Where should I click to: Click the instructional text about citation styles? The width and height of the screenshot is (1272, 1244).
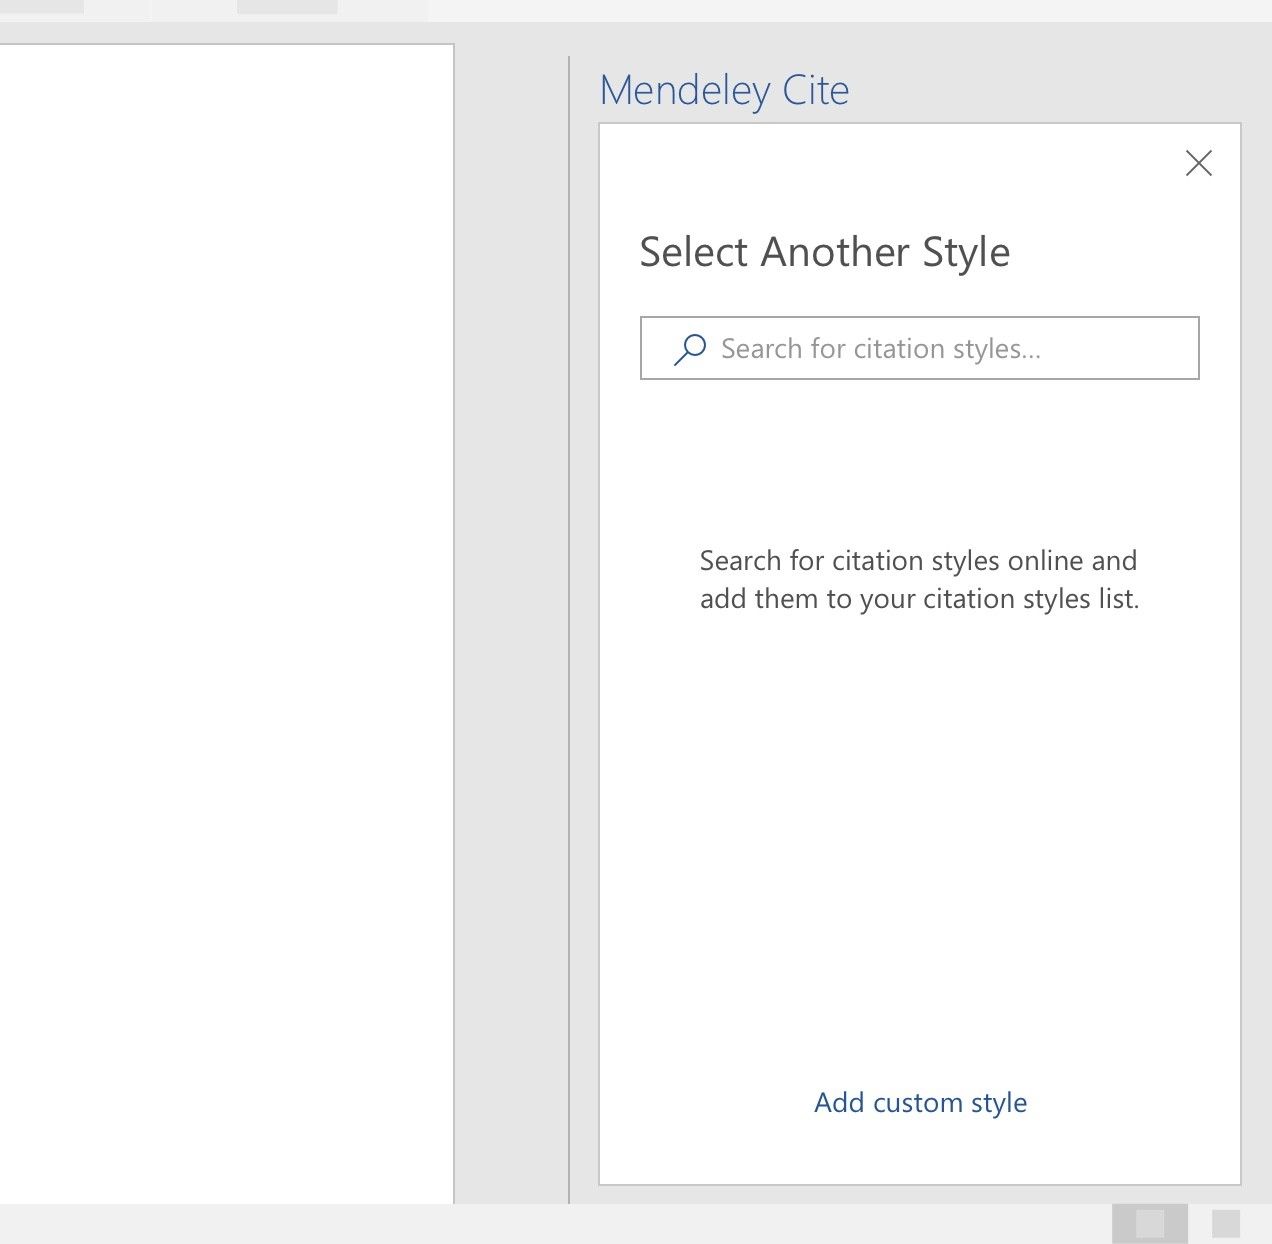[919, 580]
